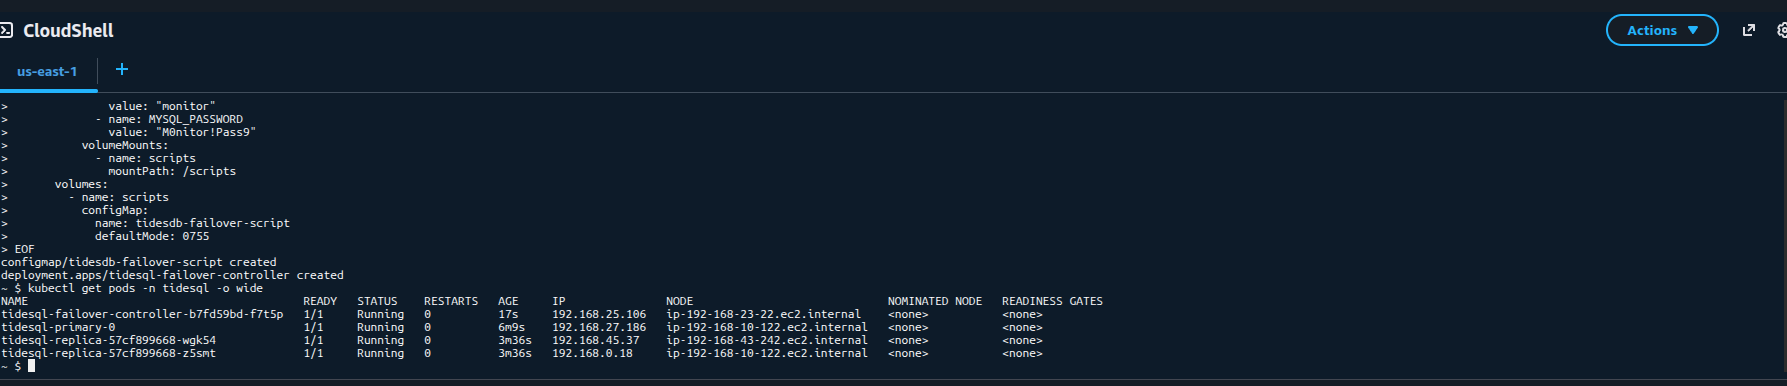Select the us-east-1 terminal tab
The image size is (1787, 386).
[x=47, y=71]
